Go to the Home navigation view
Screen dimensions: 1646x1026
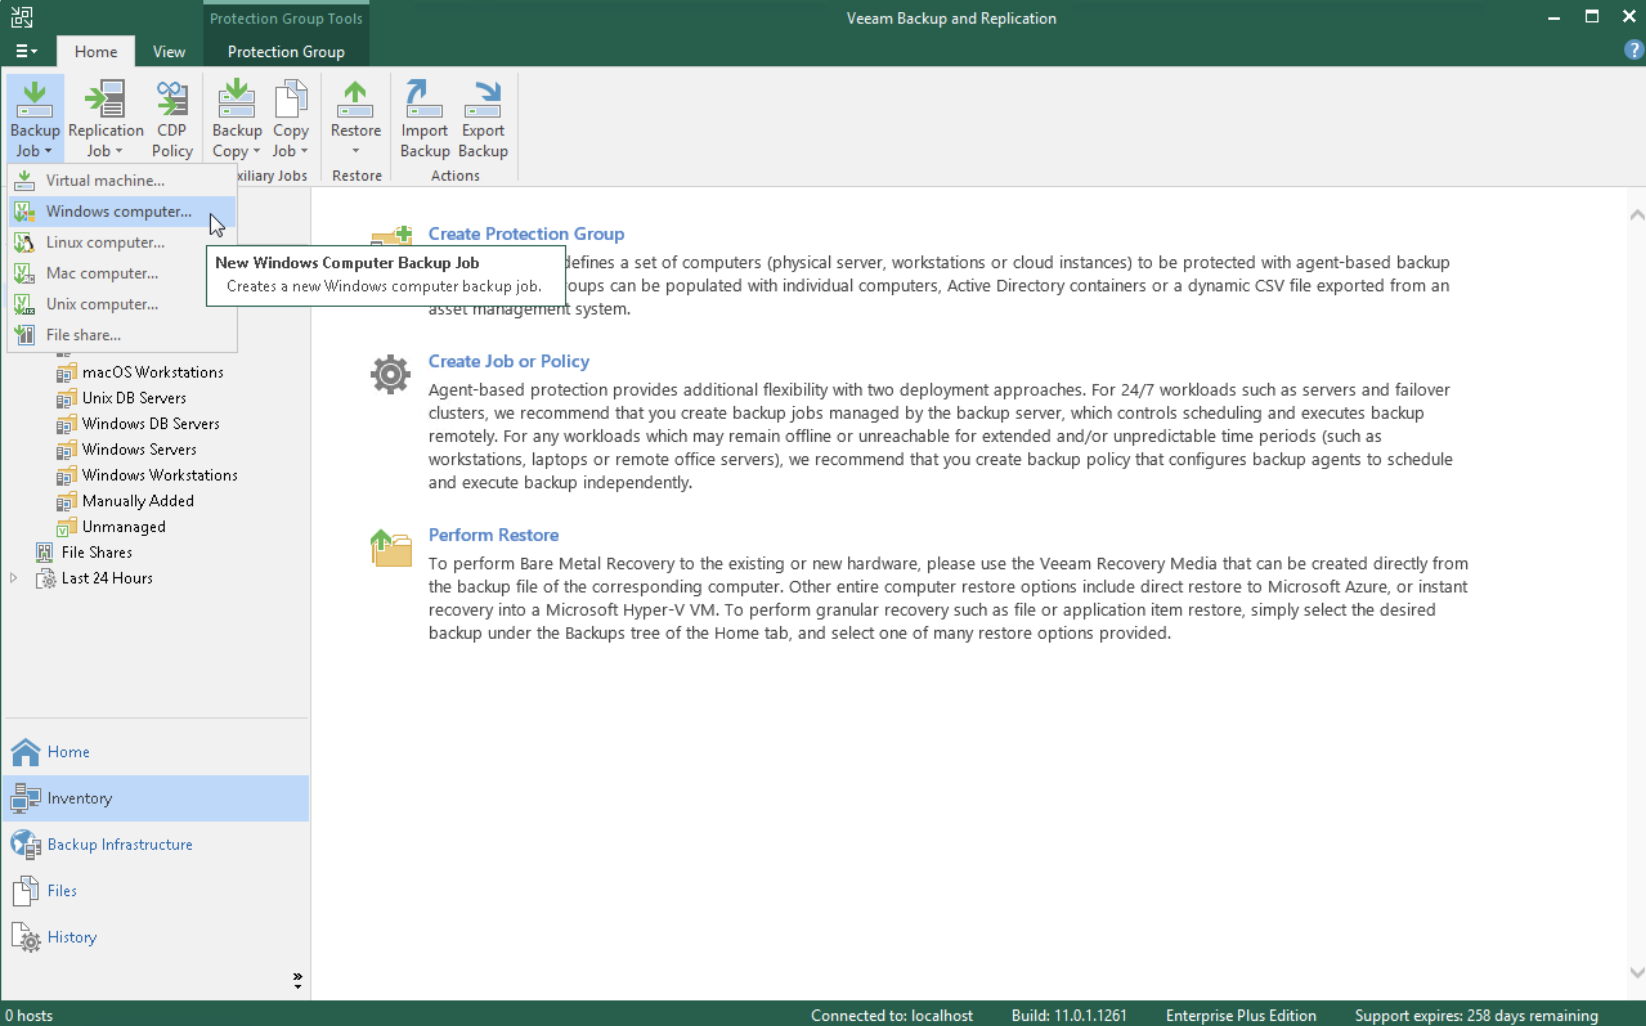(156, 752)
